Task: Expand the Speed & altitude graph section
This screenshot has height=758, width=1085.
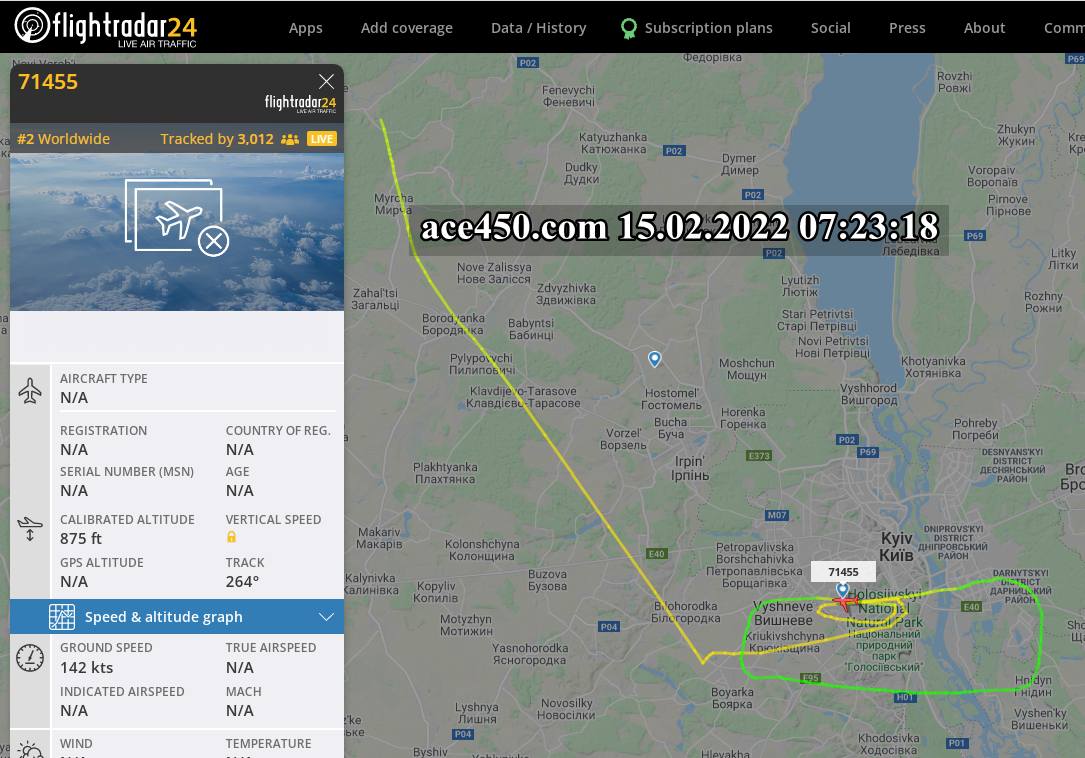Action: [176, 617]
